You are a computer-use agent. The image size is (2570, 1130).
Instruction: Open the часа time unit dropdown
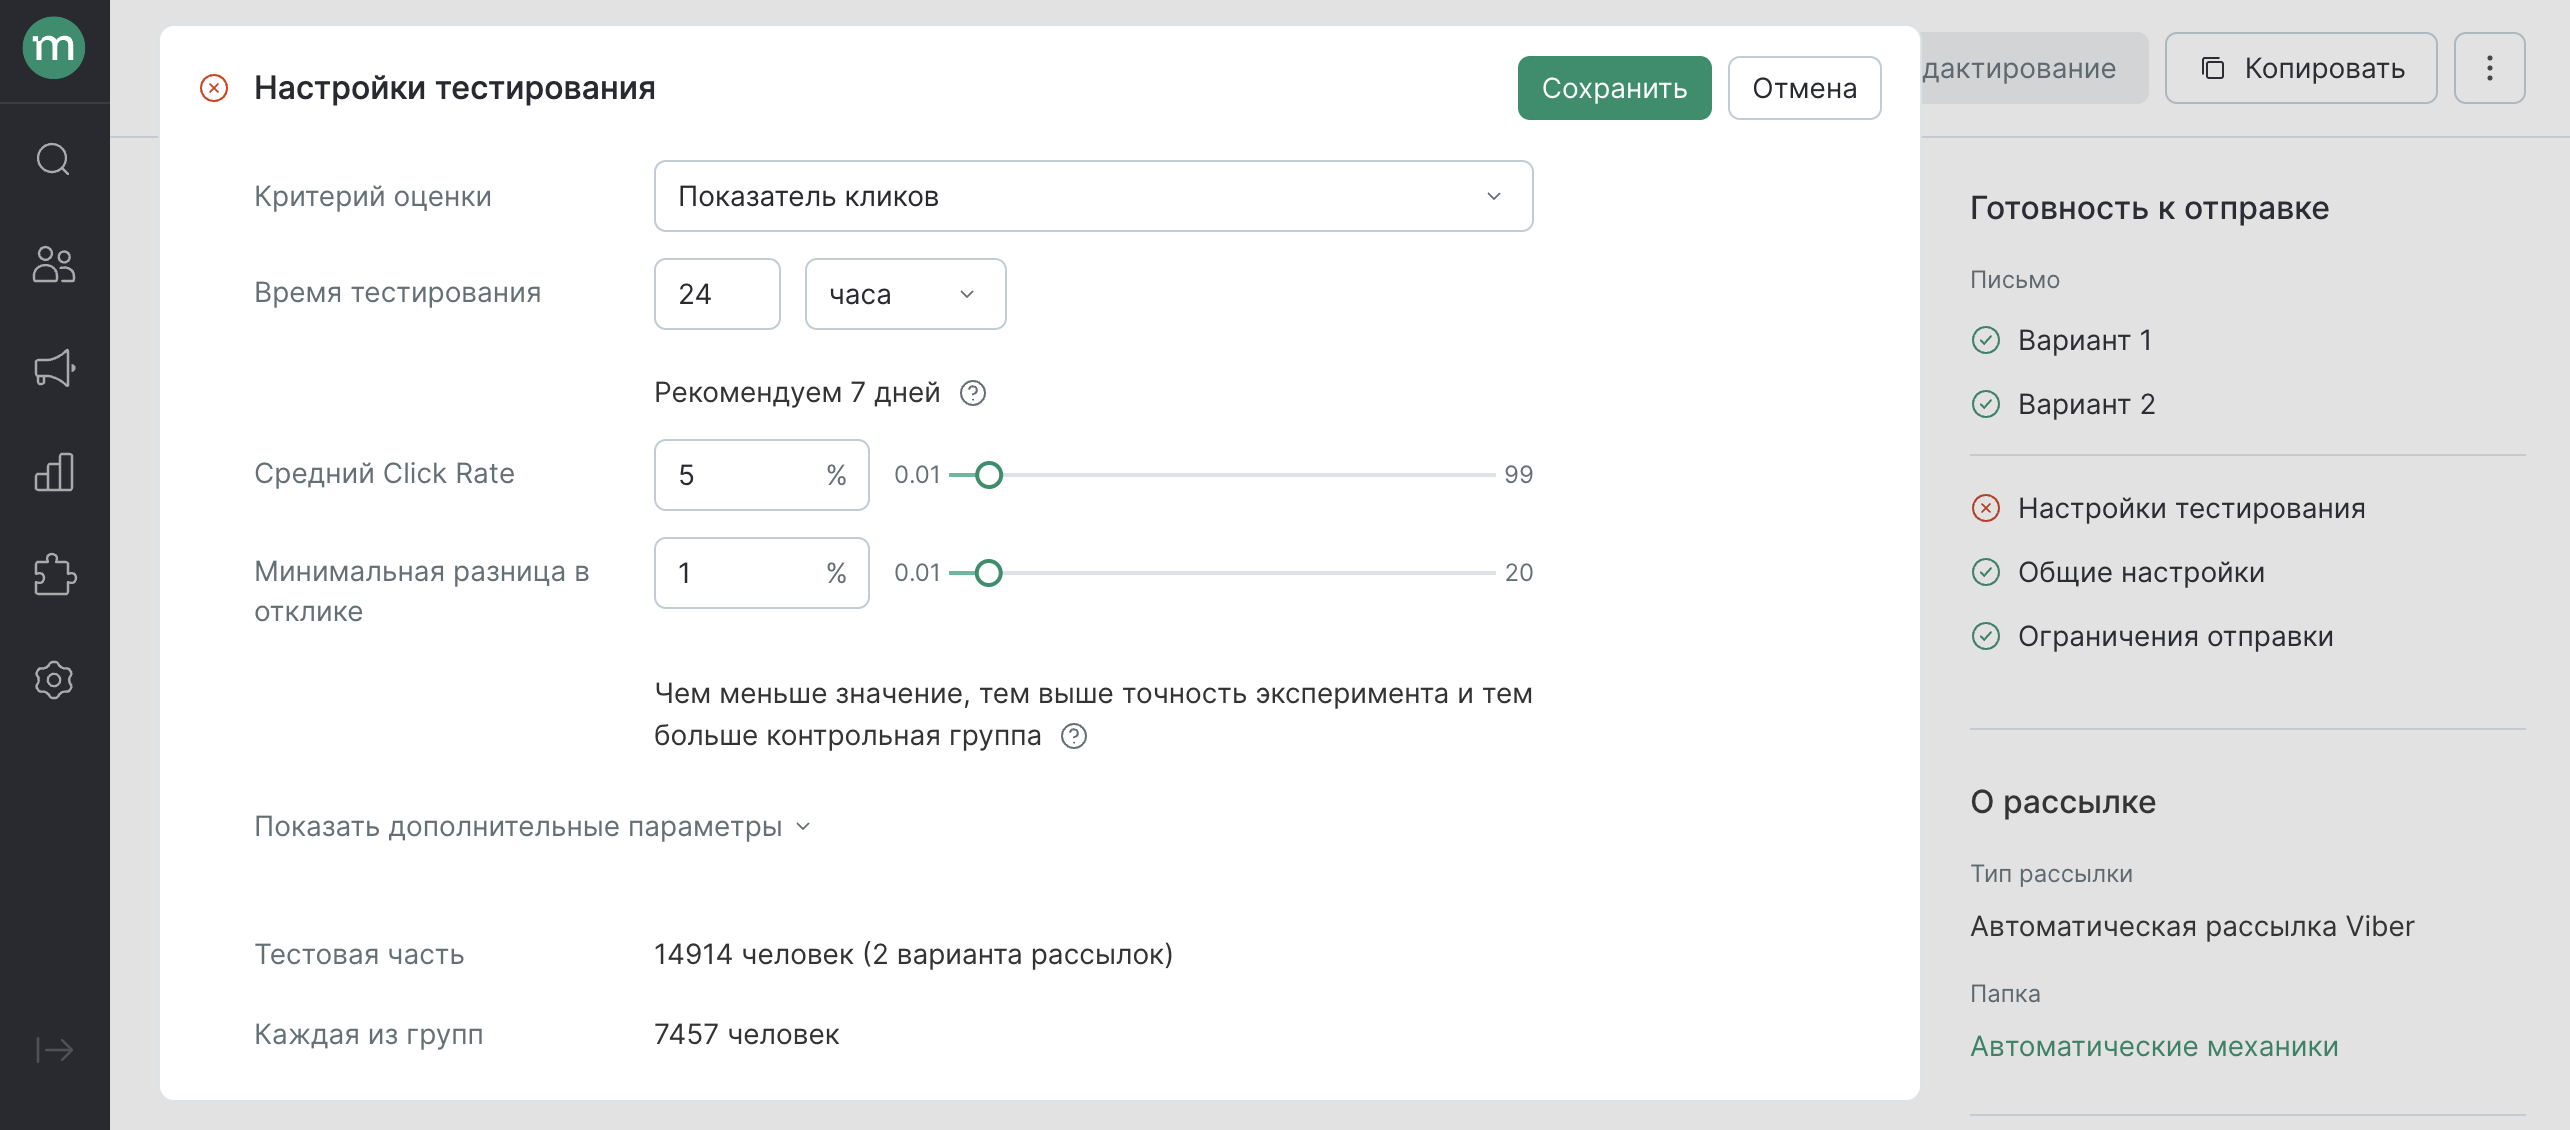coord(906,294)
